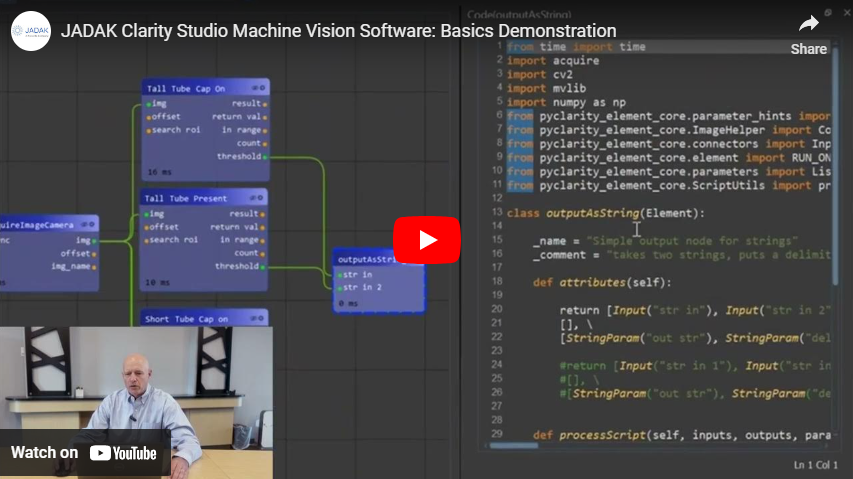Click the Tall Tube Present node title
Screen dimensions: 853x479
[x=186, y=198]
